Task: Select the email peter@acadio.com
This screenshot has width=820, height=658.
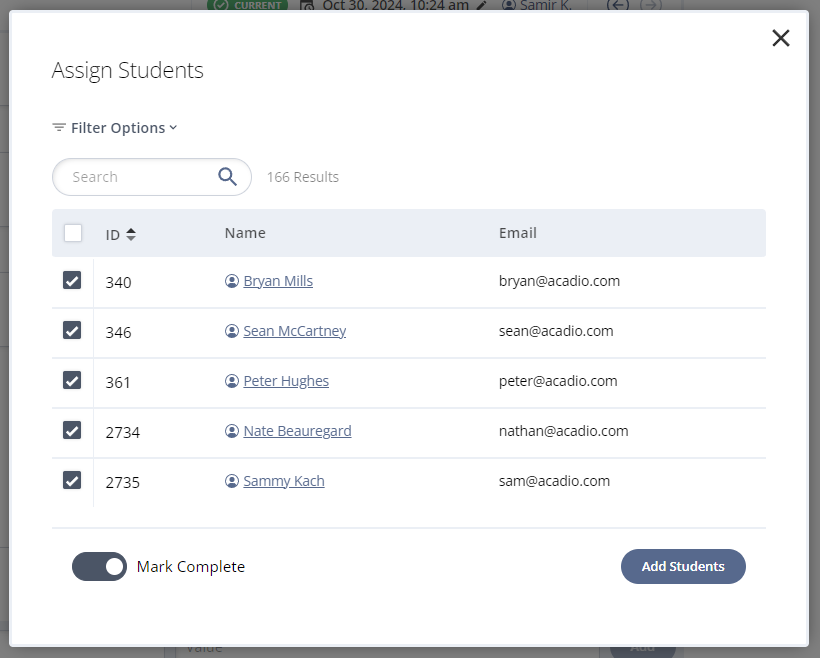Action: (x=558, y=381)
